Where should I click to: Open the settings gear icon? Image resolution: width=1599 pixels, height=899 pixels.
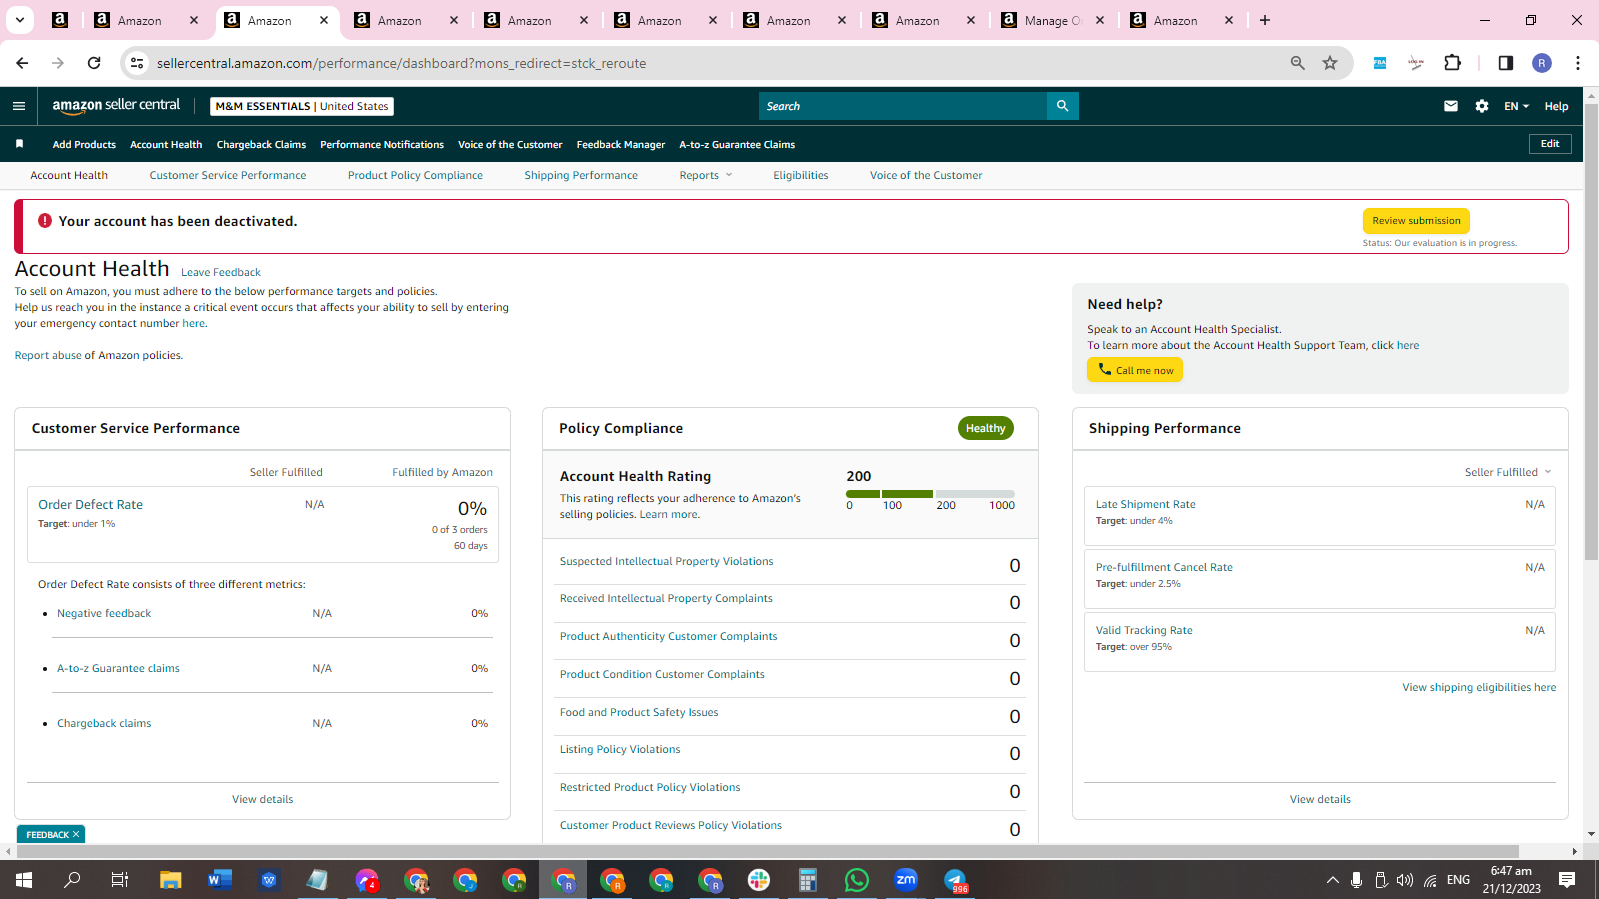click(1482, 106)
